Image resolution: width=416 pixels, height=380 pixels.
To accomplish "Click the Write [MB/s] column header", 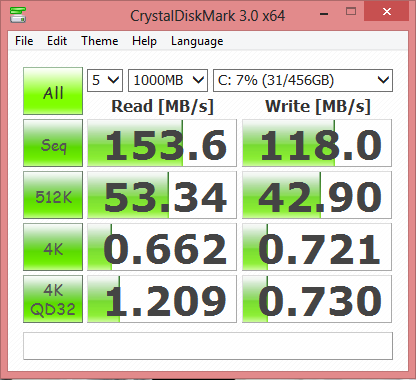I will tap(318, 107).
